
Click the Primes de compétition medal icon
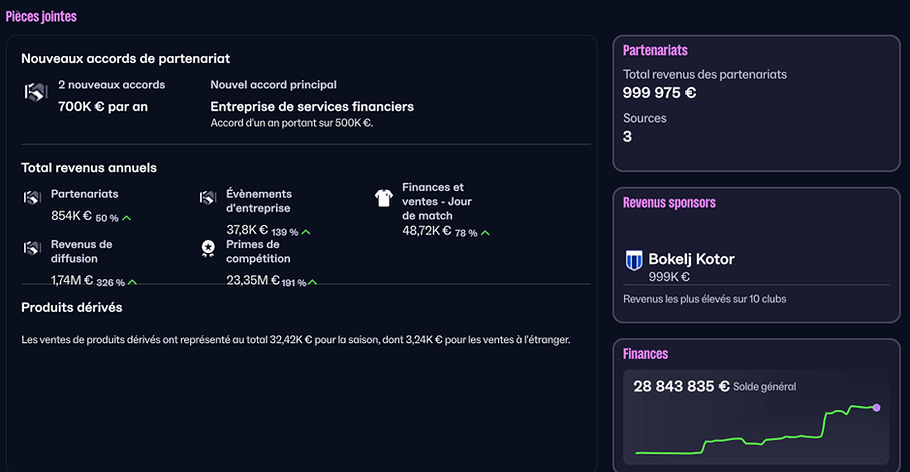(208, 247)
